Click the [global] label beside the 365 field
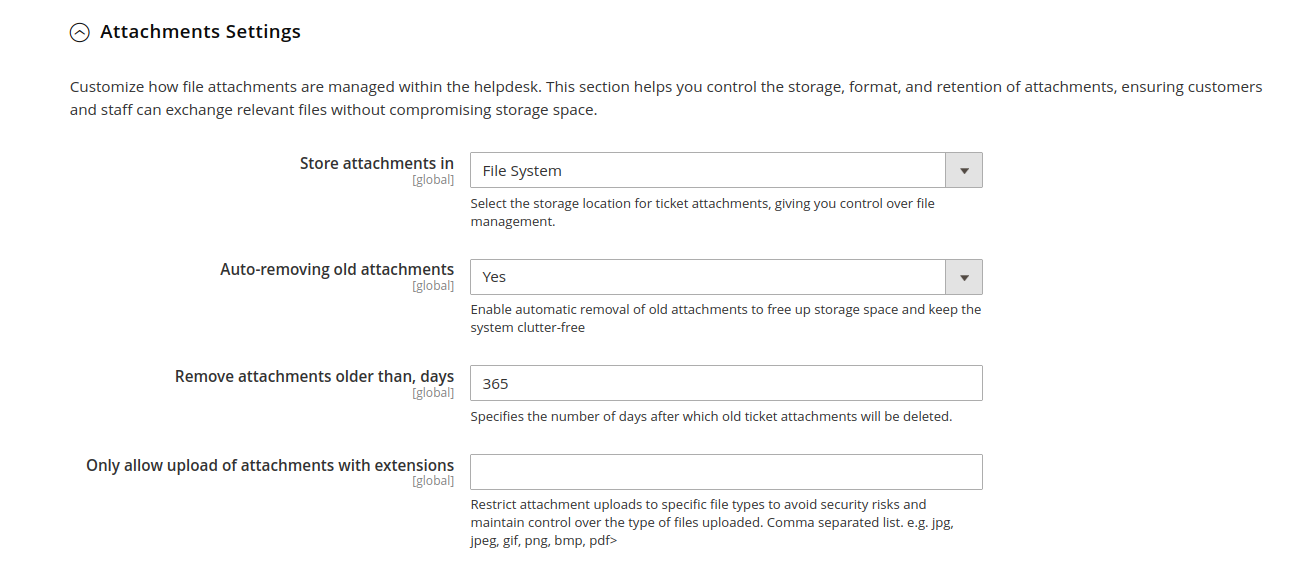 pos(433,392)
